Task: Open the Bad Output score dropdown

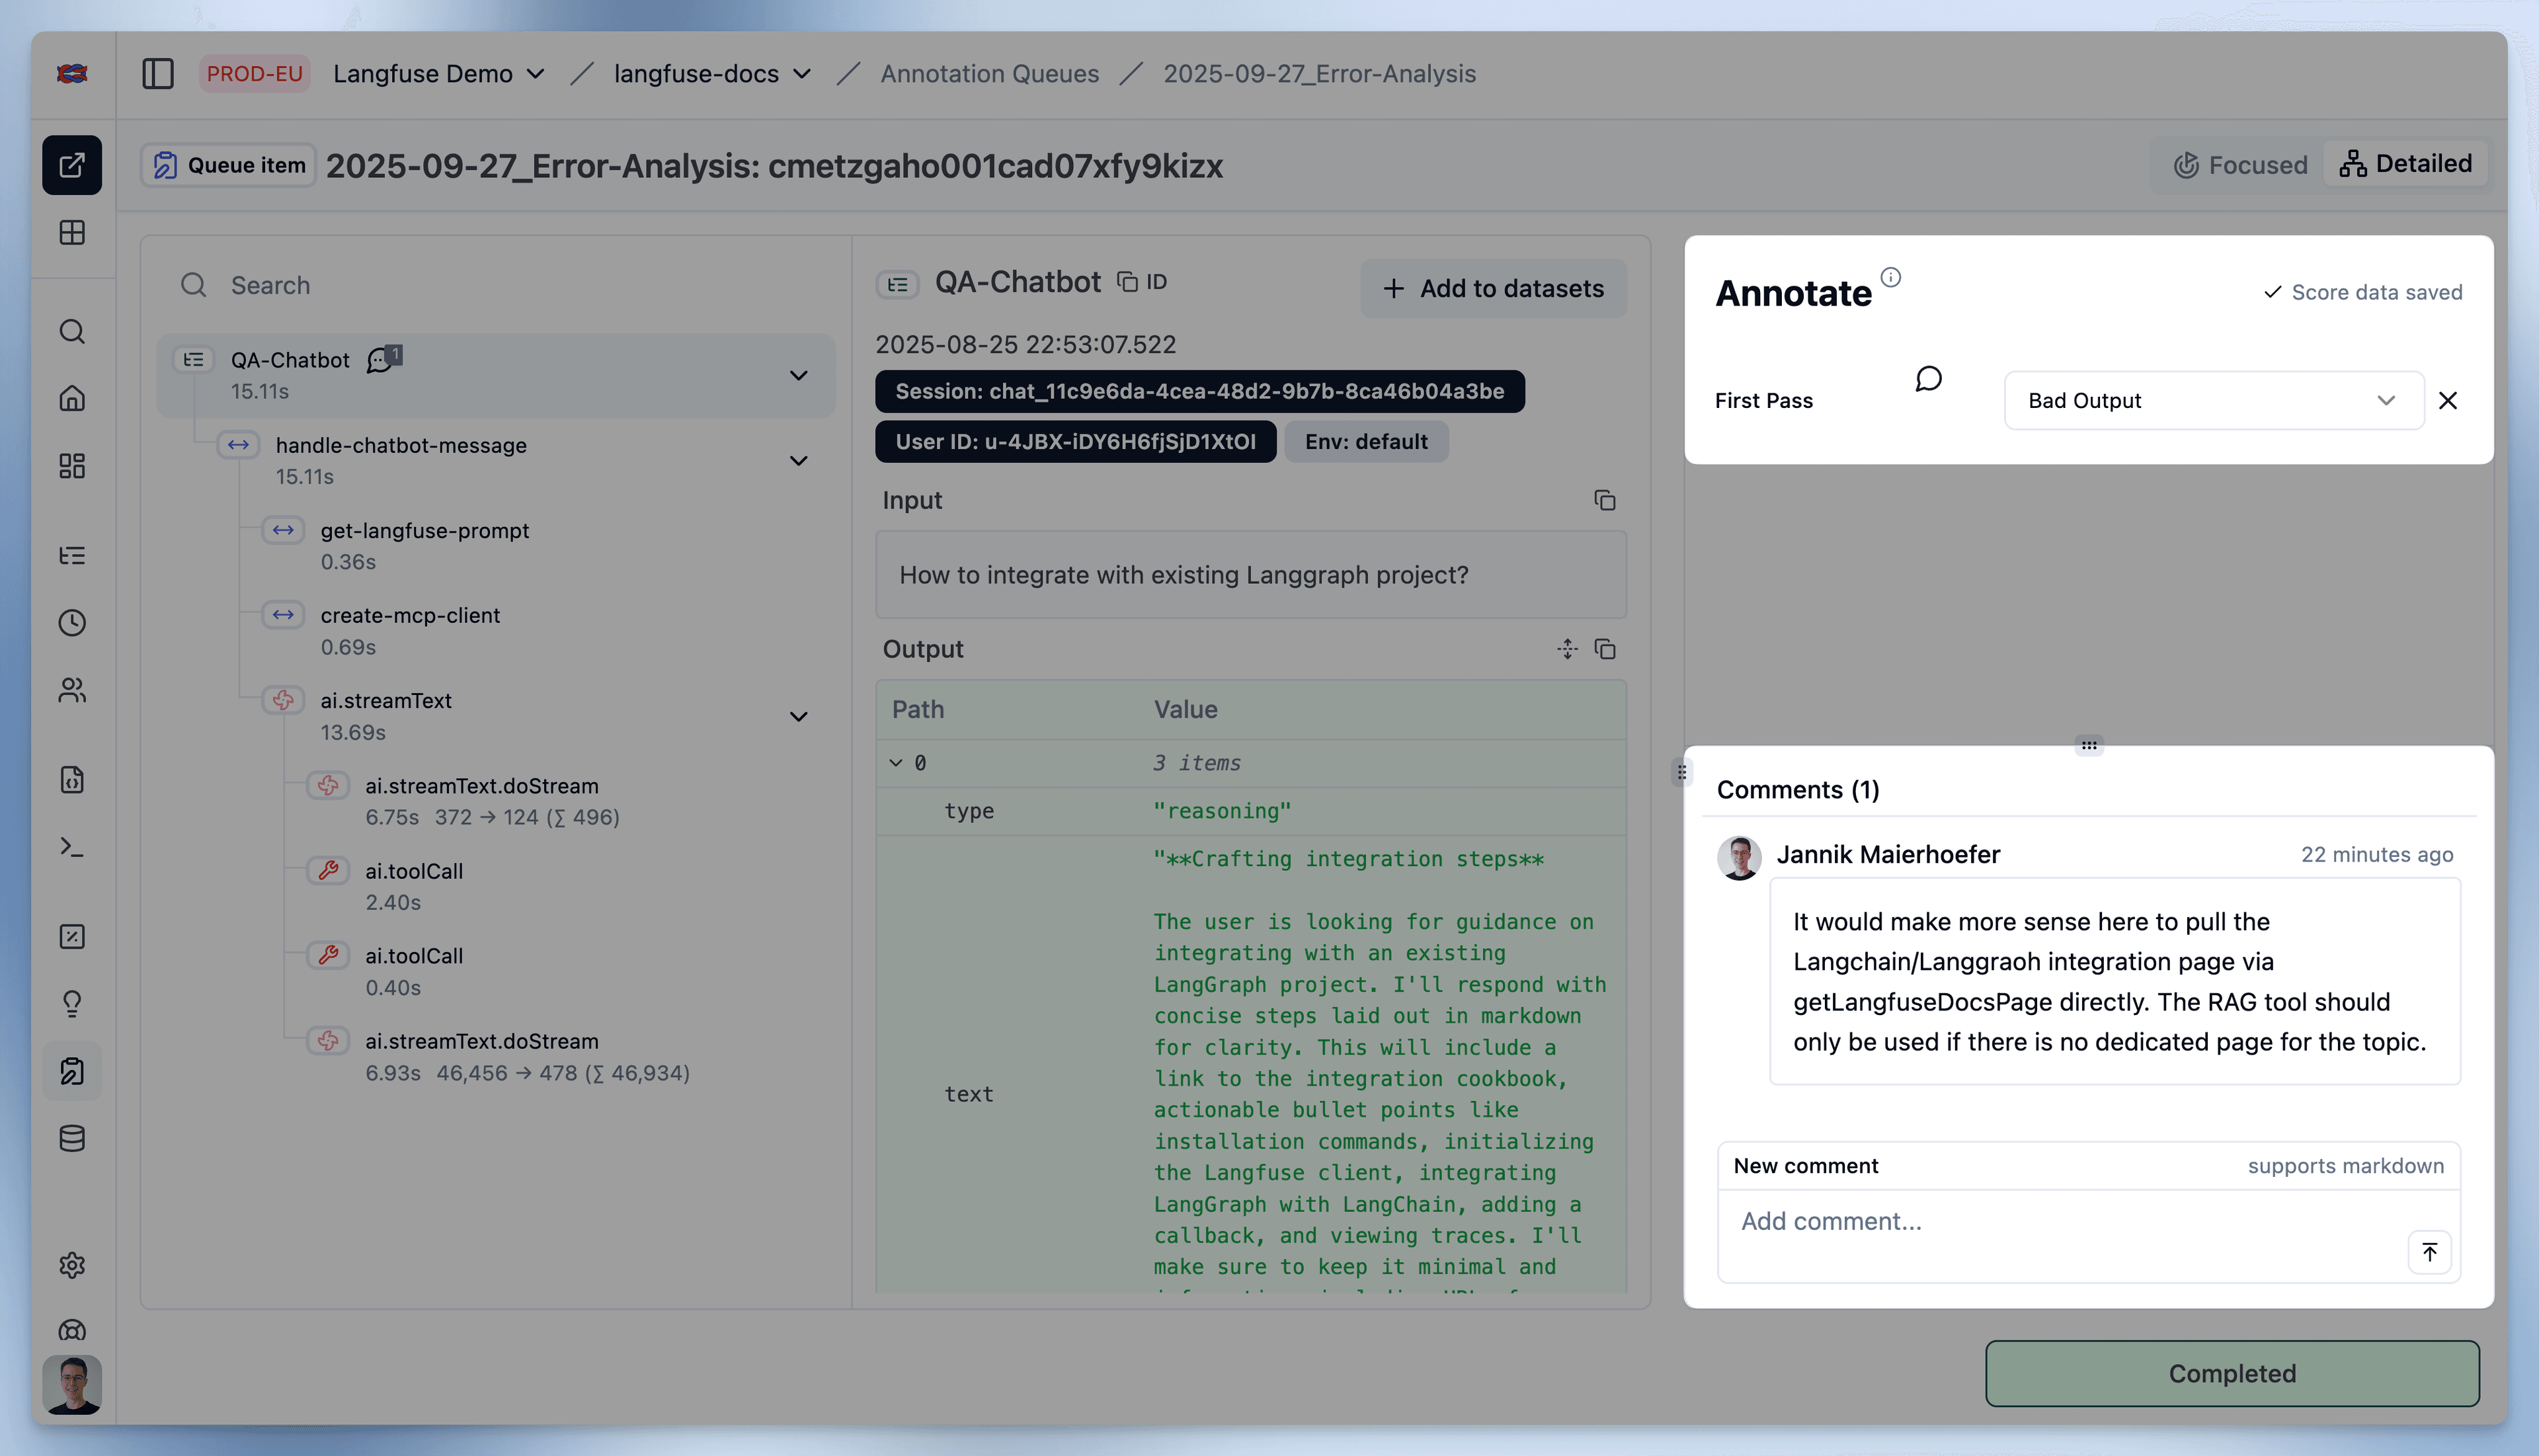Action: [x=2213, y=401]
